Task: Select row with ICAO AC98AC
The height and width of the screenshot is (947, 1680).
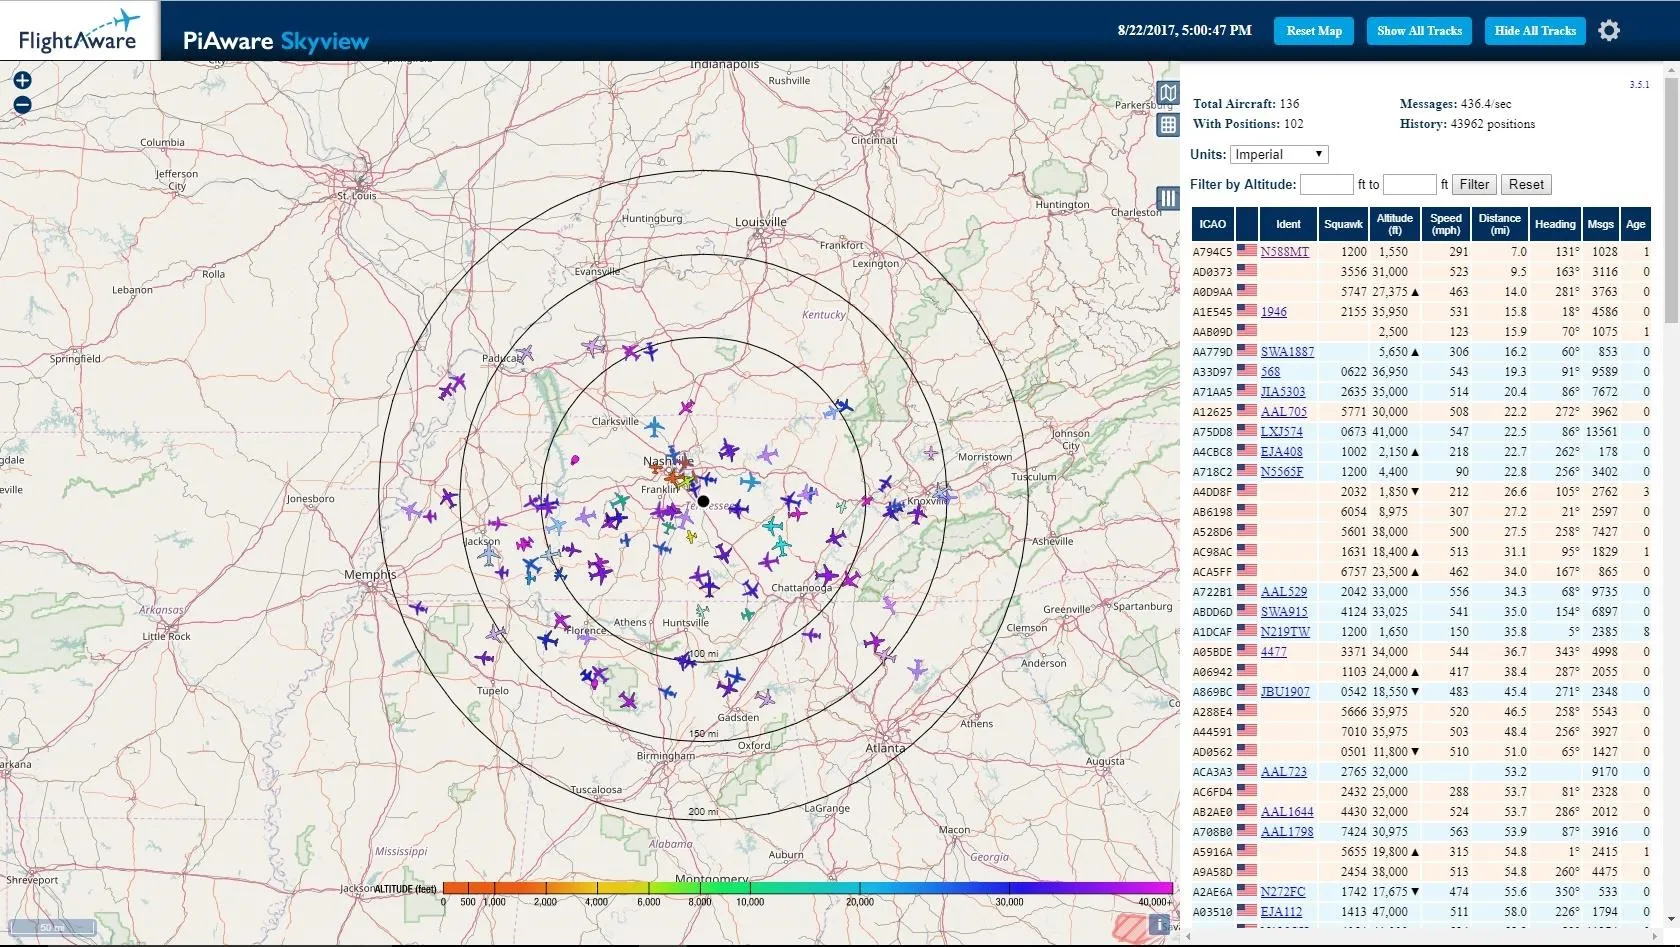Action: tap(1421, 552)
